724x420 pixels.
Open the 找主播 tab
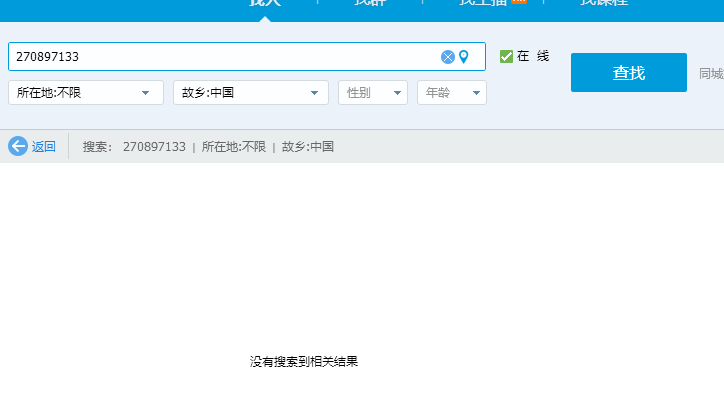pyautogui.click(x=482, y=3)
